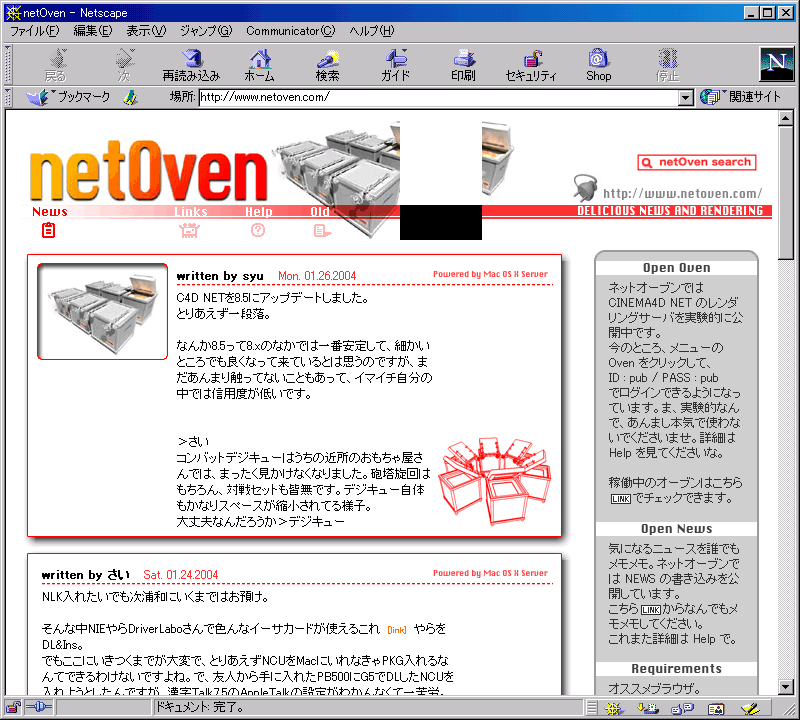Click the Old archive icon
This screenshot has width=800, height=720.
point(321,231)
